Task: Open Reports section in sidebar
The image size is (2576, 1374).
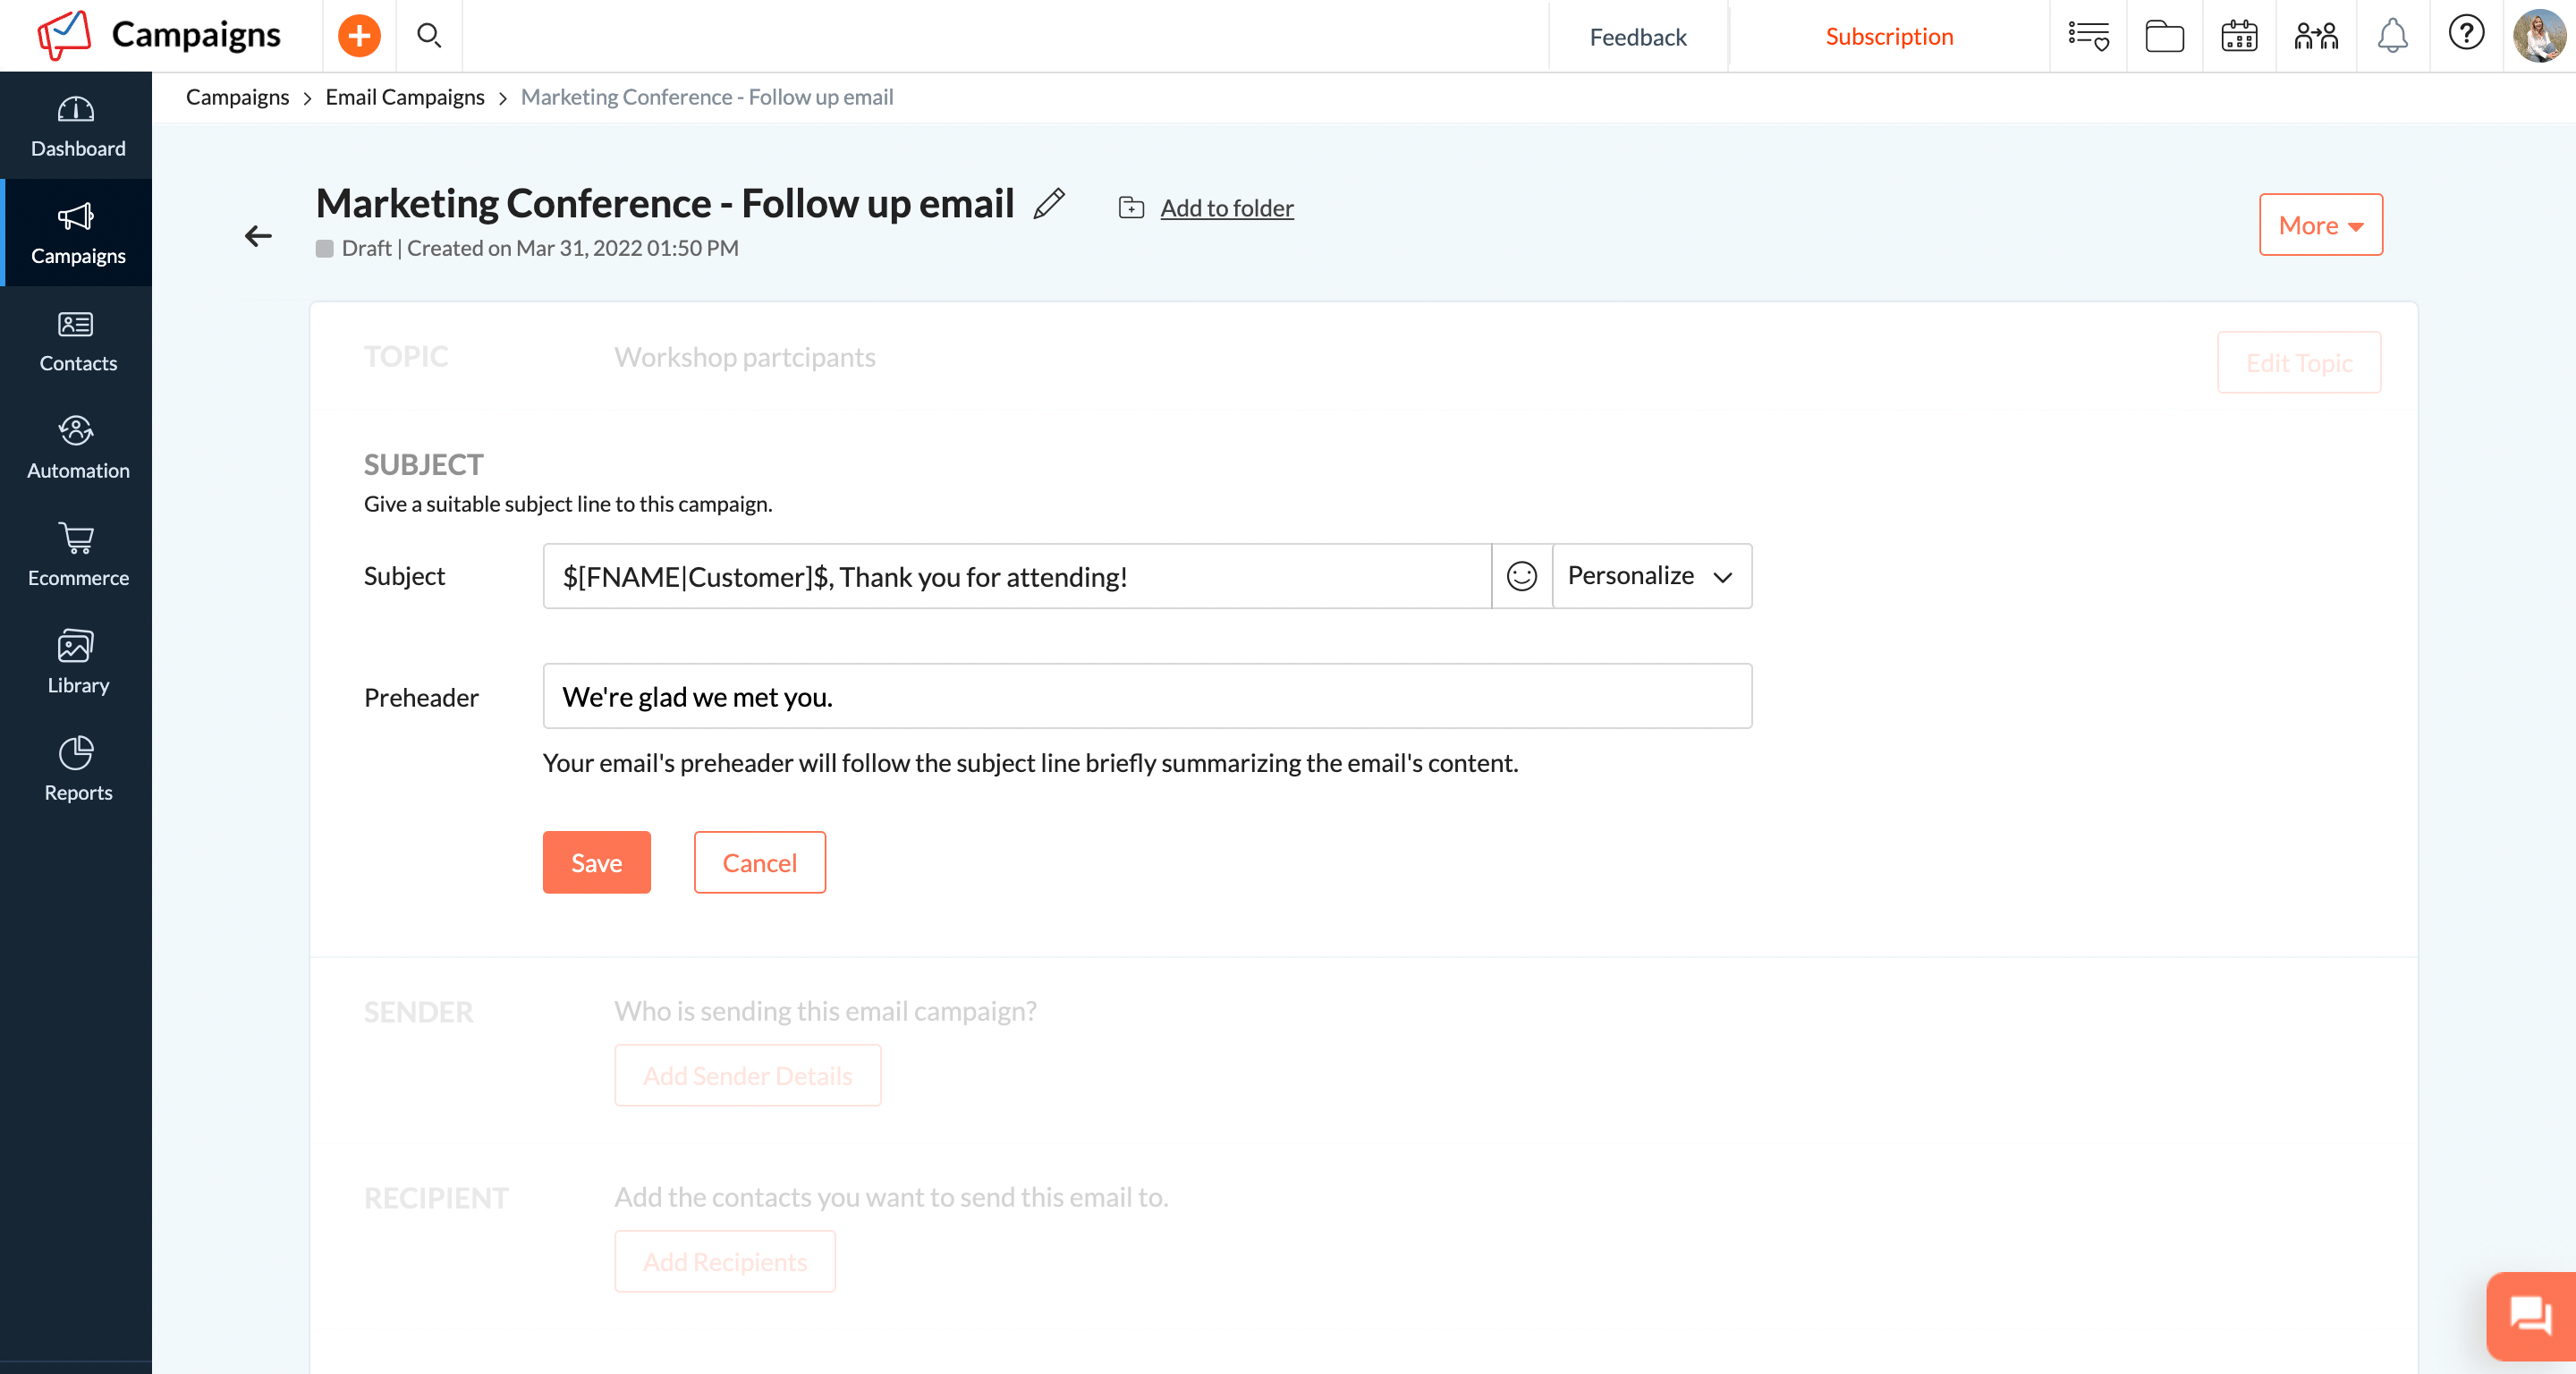Action: [77, 769]
